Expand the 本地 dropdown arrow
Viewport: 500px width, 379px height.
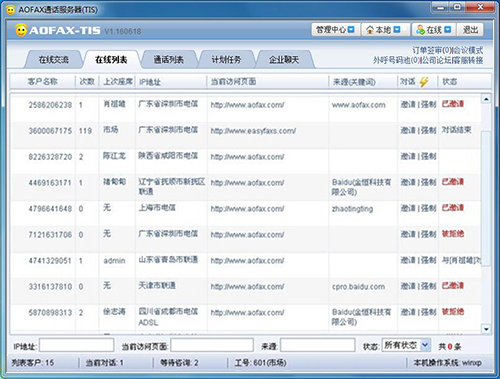pyautogui.click(x=397, y=30)
